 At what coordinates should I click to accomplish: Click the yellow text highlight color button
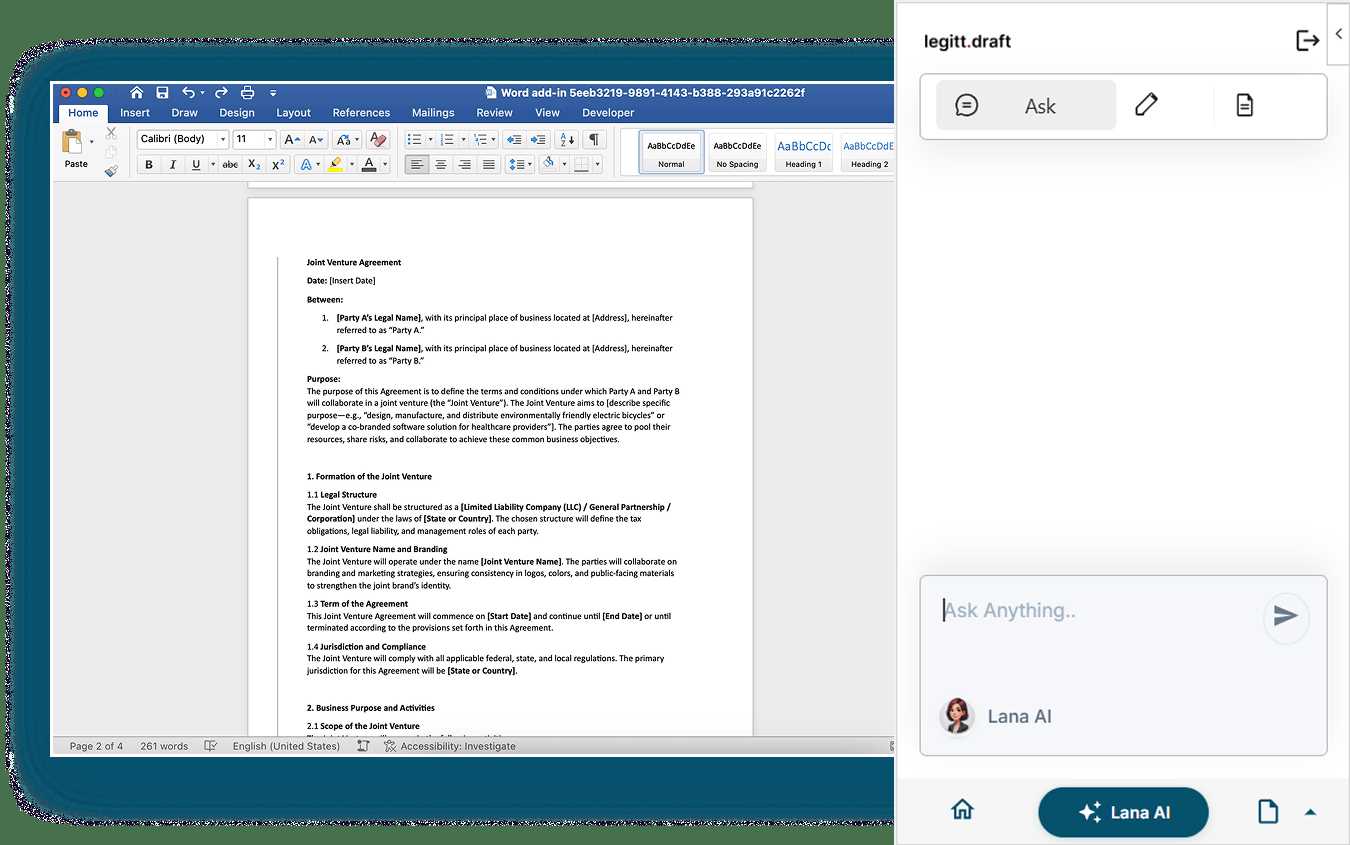coord(335,164)
